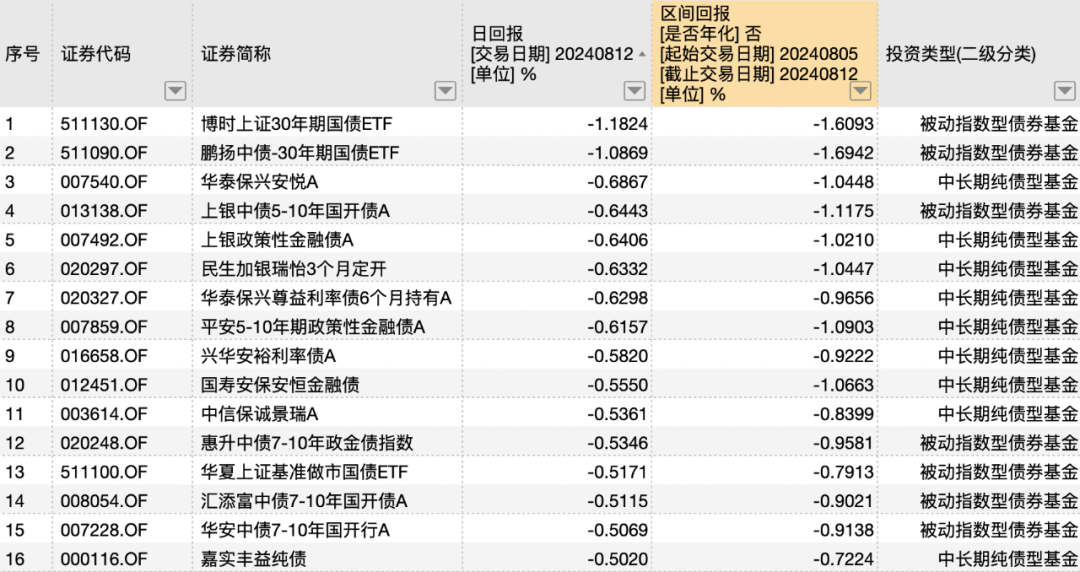Click fund name 汇添富中债7-10年国开债A
Image resolution: width=1080 pixels, height=572 pixels.
[x=304, y=501]
